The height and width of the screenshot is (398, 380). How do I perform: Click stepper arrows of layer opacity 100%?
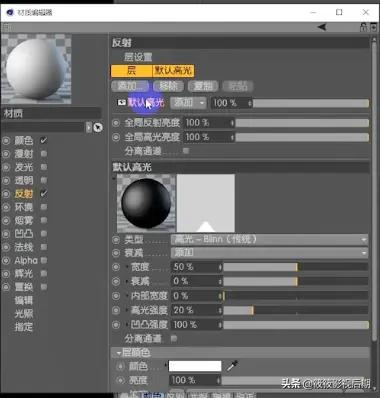(250, 103)
